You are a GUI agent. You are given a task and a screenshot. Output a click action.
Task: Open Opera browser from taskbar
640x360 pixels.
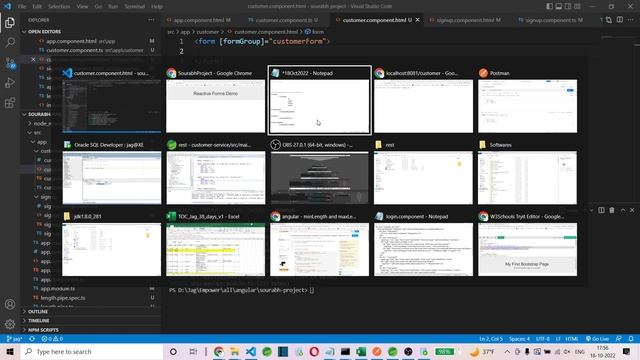(314, 351)
